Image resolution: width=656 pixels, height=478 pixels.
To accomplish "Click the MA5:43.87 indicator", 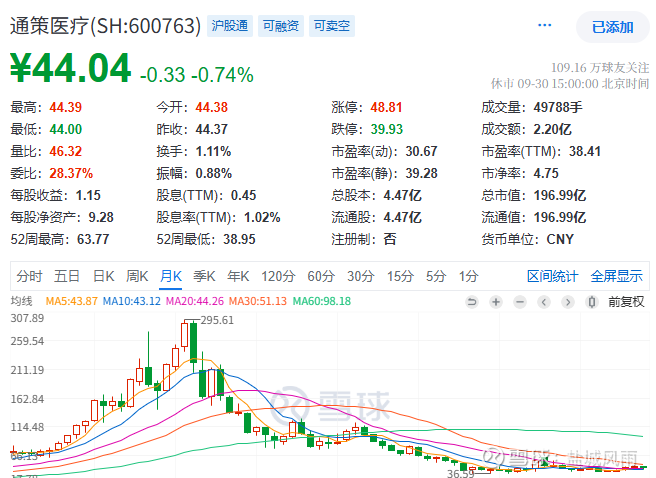I will click(72, 301).
